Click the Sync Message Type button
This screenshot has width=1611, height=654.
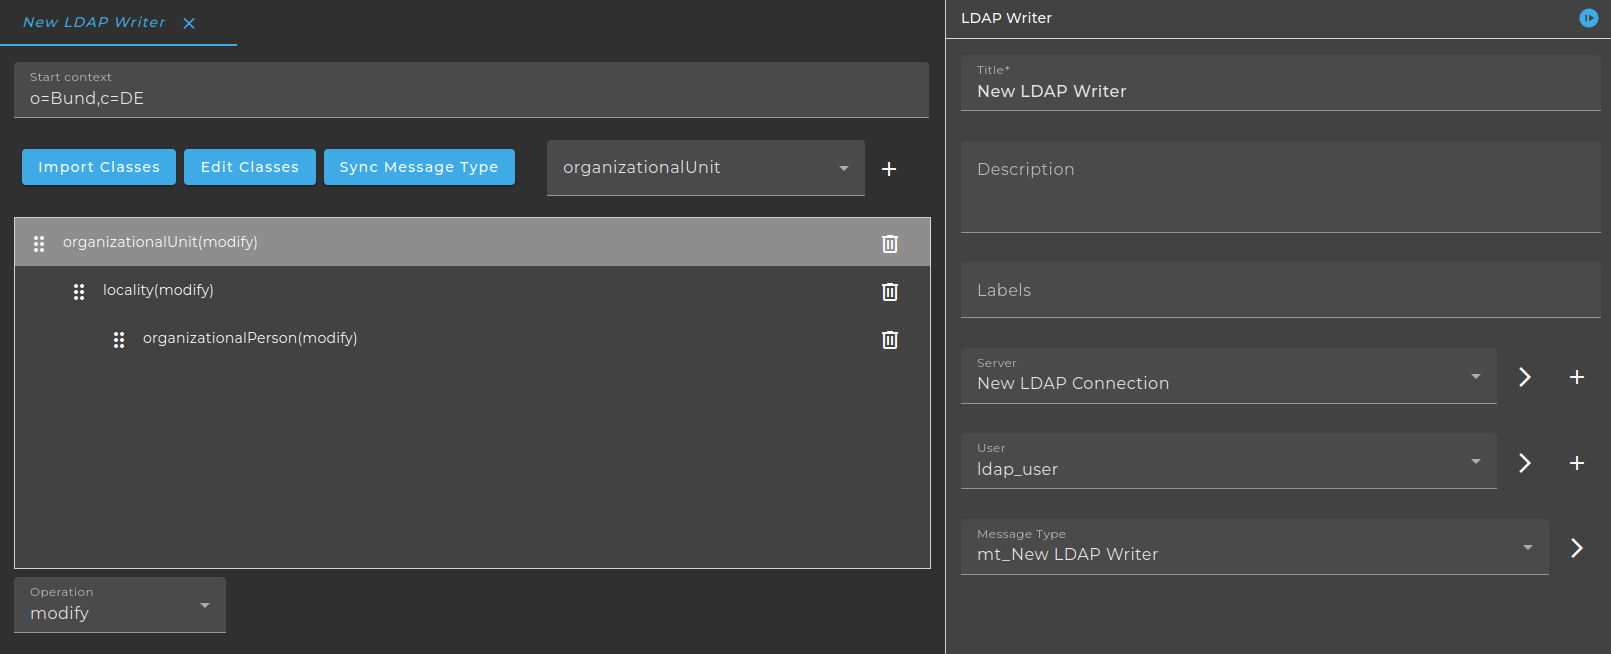pyautogui.click(x=419, y=167)
